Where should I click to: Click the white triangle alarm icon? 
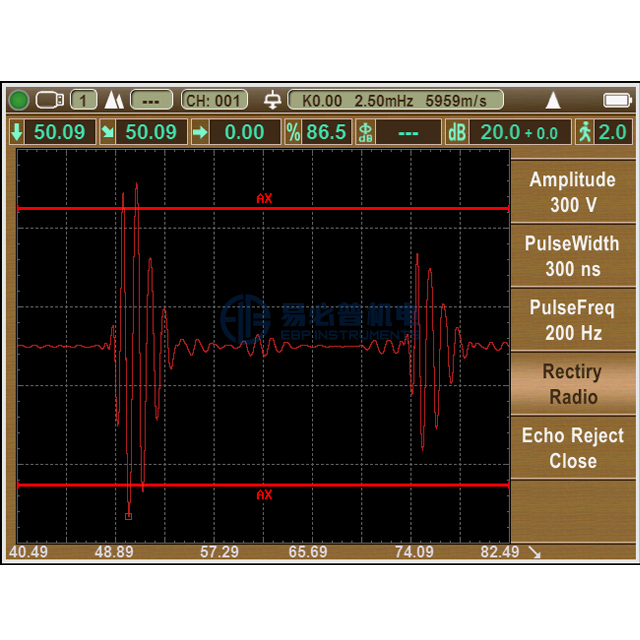coord(553,100)
